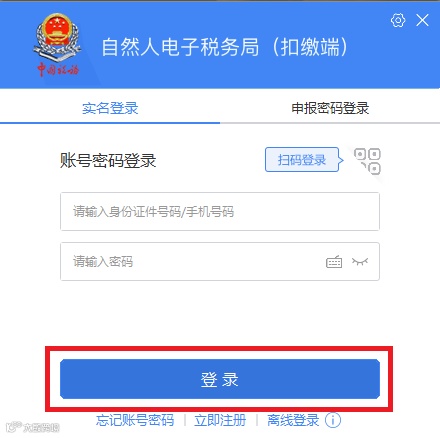Open the 立即注册 registration link
The height and width of the screenshot is (438, 440).
tap(220, 420)
